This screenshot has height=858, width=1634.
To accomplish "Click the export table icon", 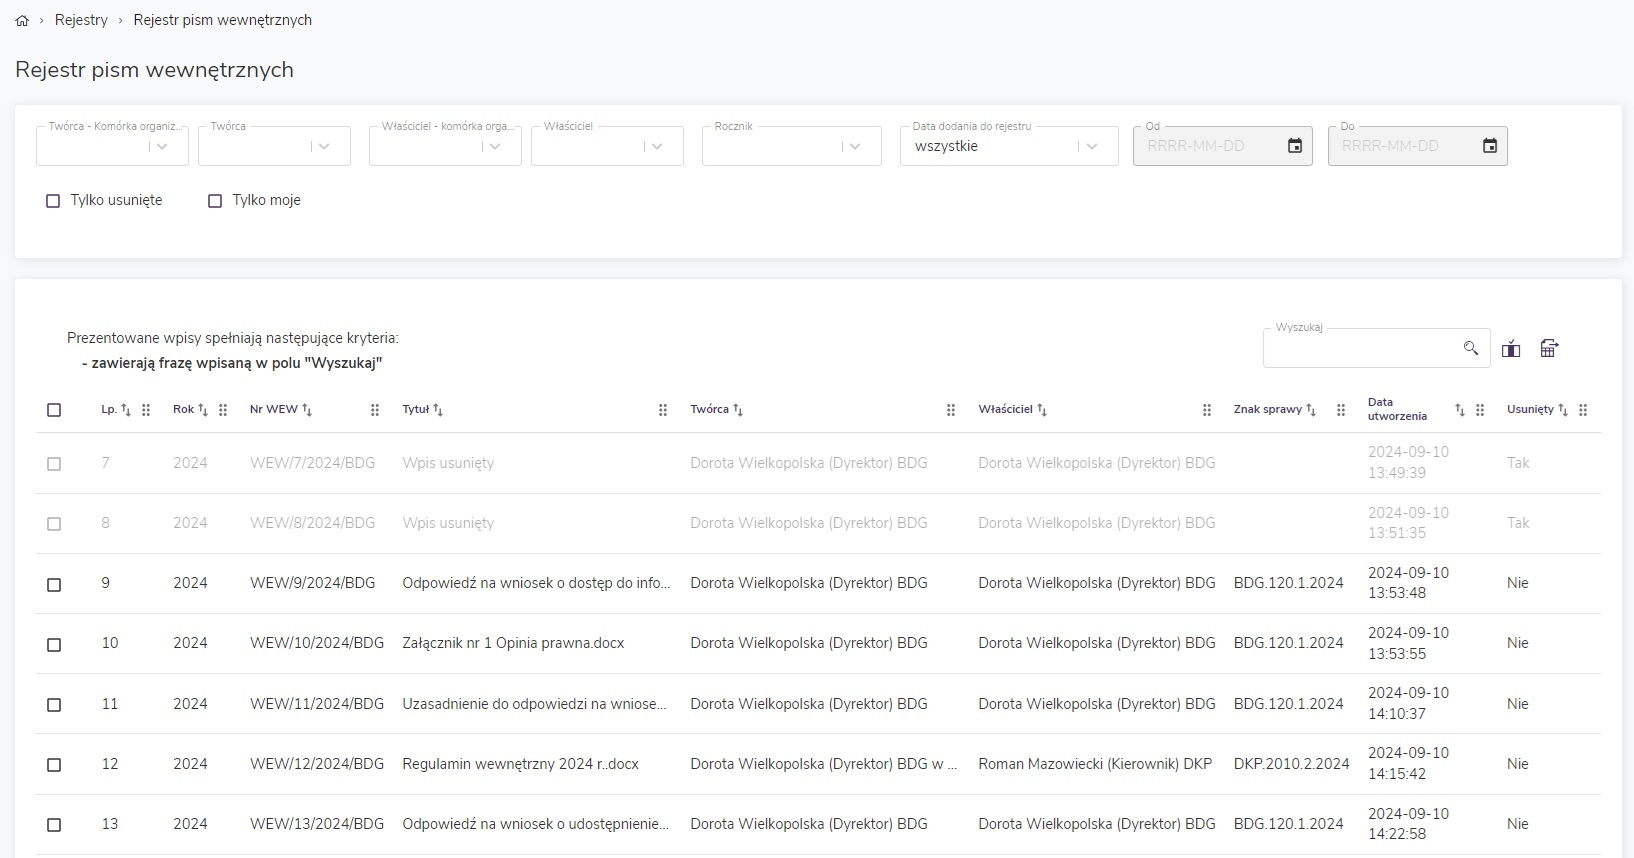I will click(1549, 348).
